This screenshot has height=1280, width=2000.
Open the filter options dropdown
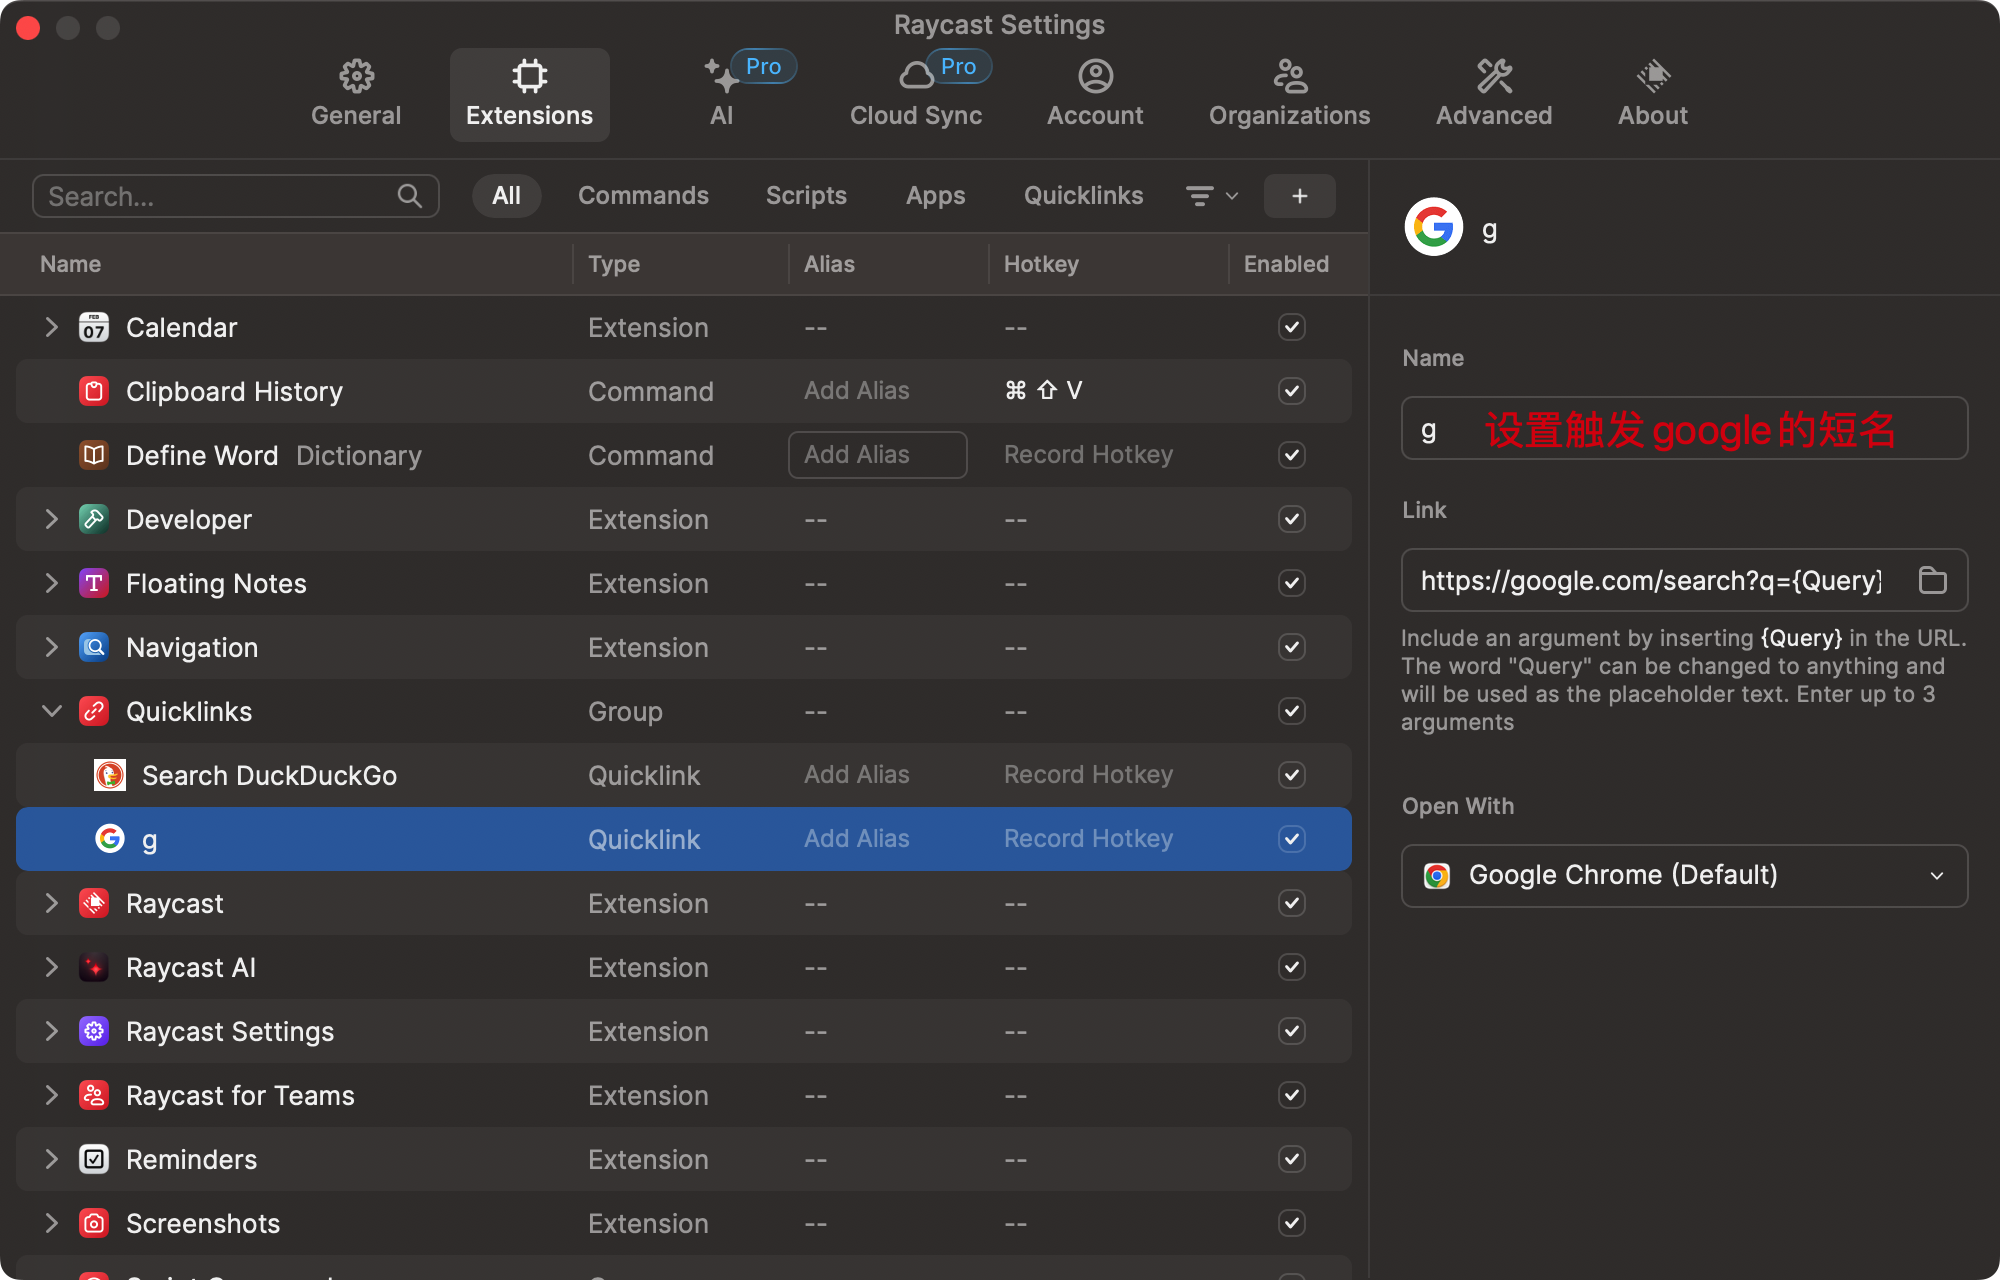1211,196
